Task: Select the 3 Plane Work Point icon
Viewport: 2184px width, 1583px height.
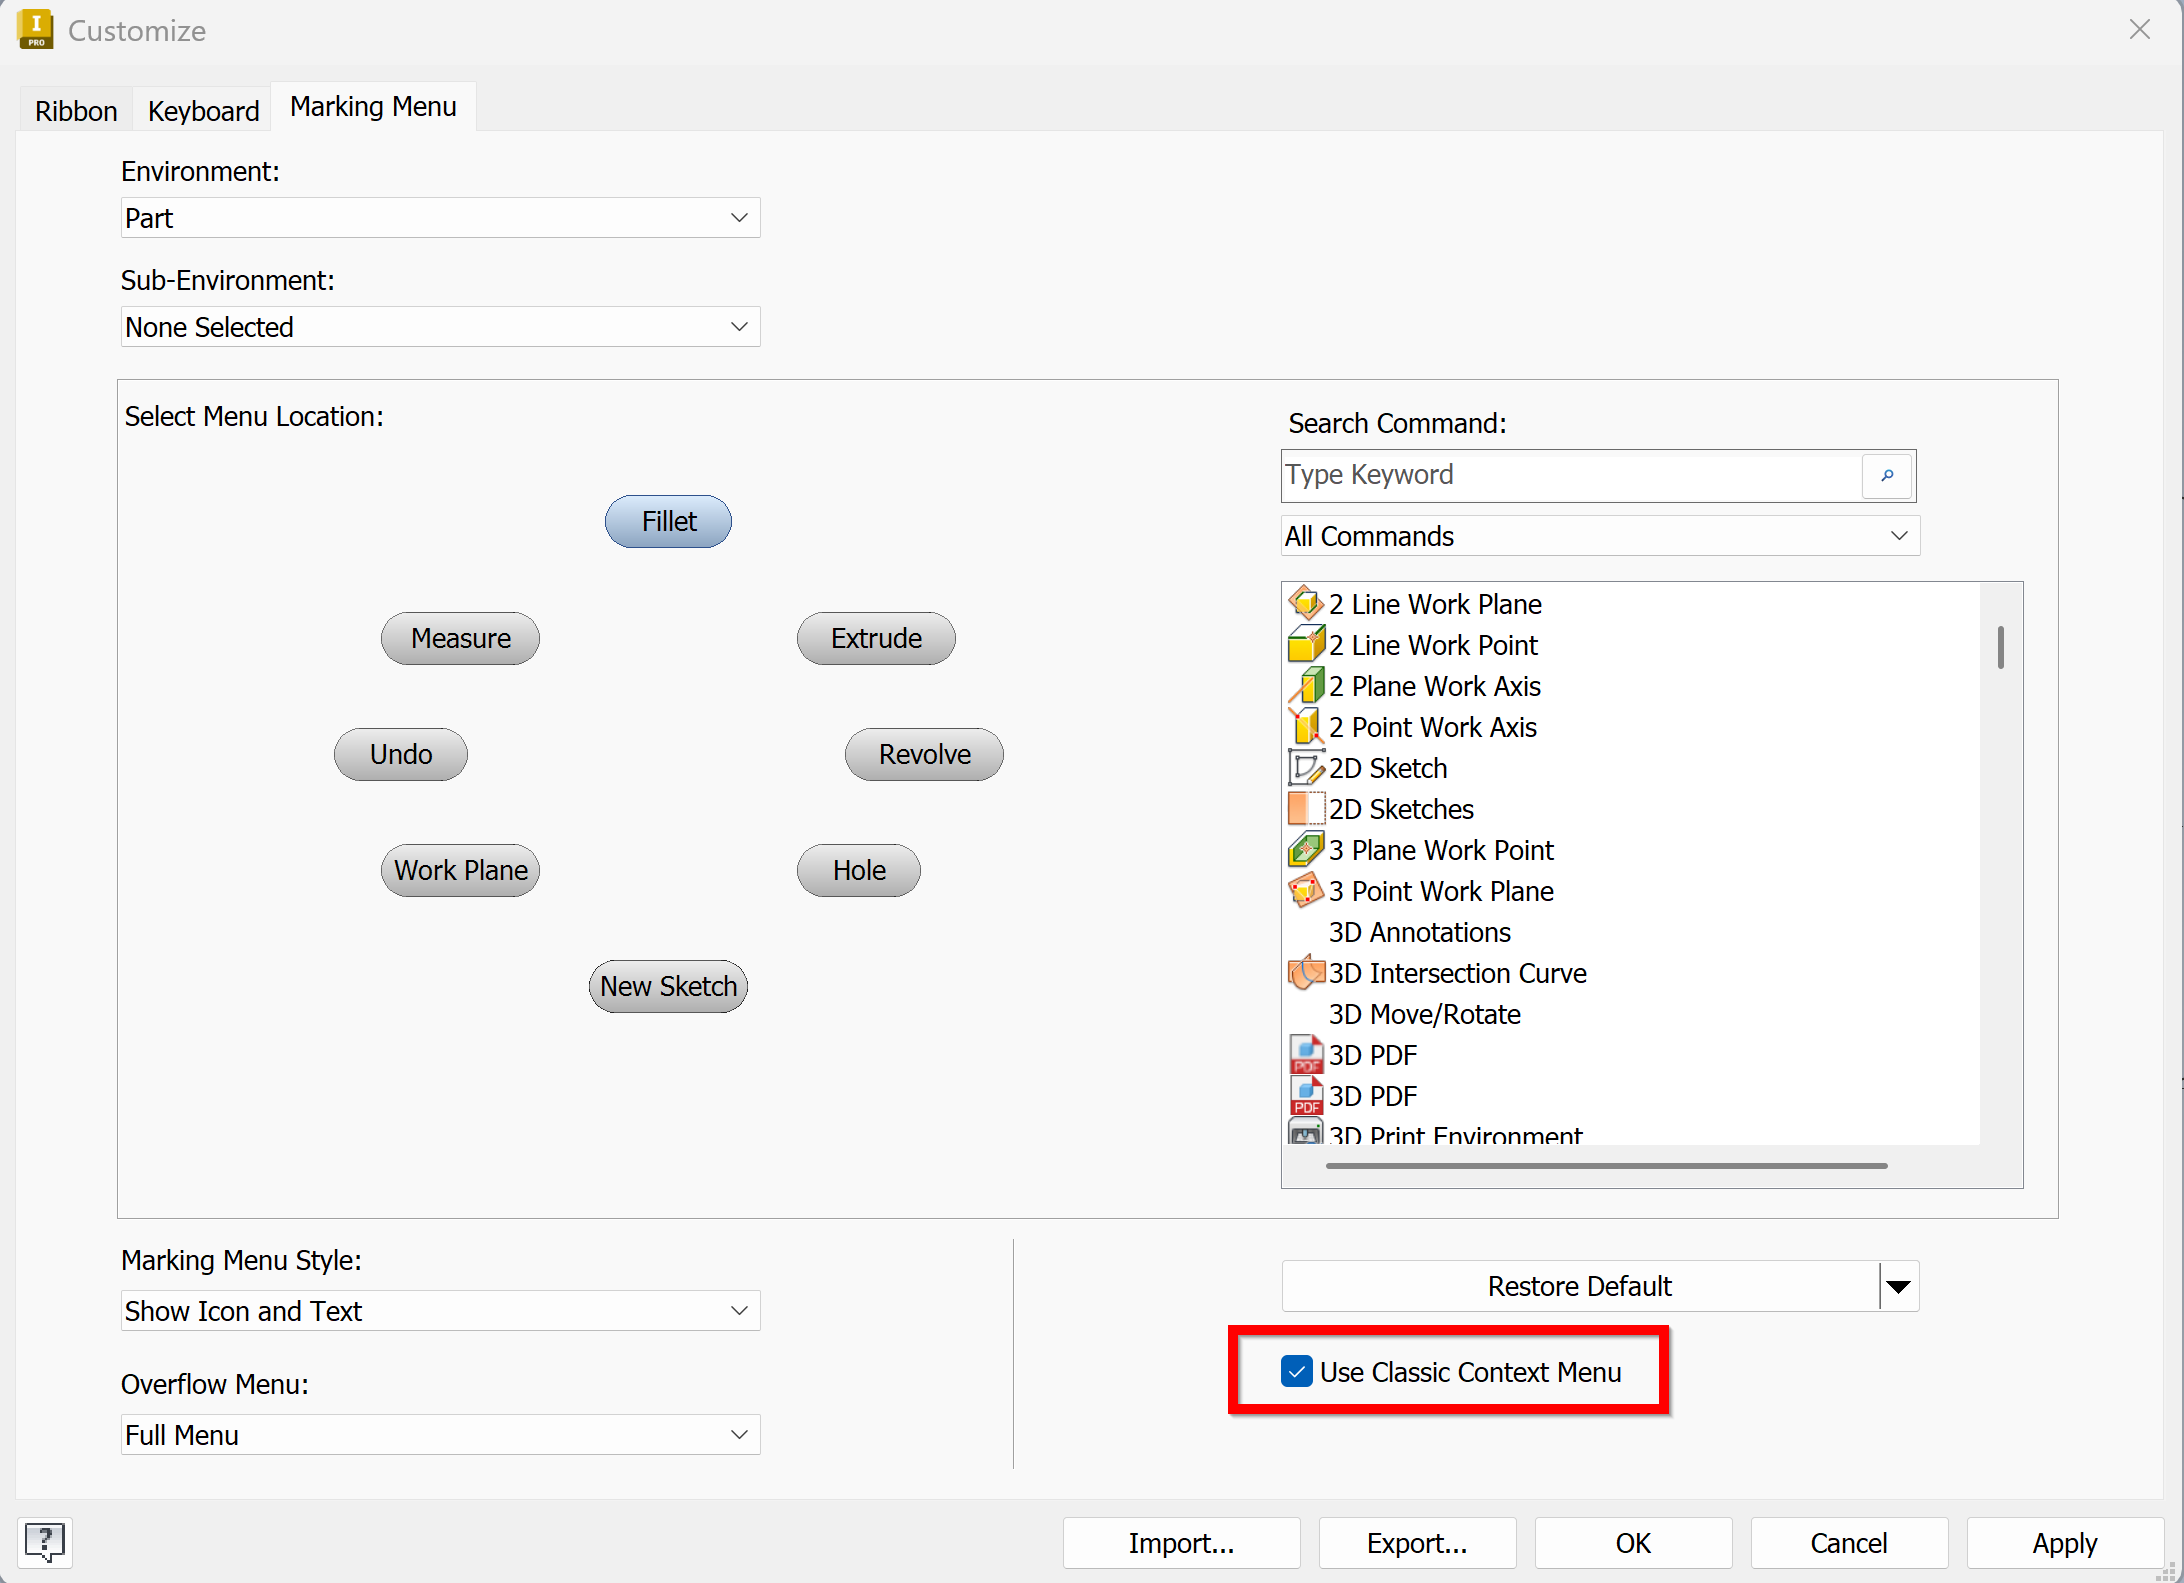Action: click(x=1305, y=850)
